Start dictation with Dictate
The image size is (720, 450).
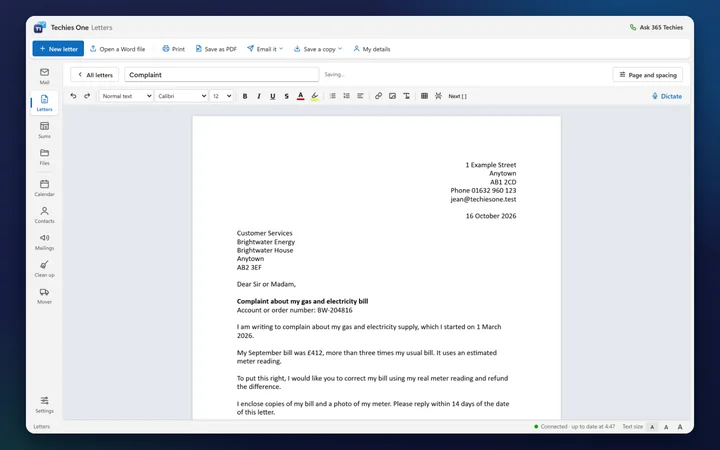667,96
